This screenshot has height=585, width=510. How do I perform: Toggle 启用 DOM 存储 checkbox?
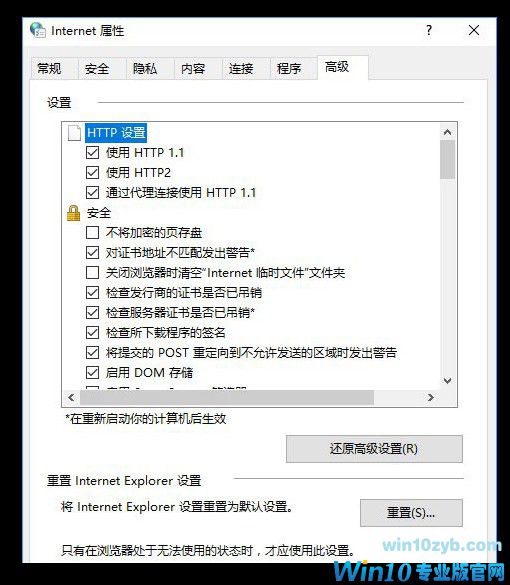[x=92, y=372]
